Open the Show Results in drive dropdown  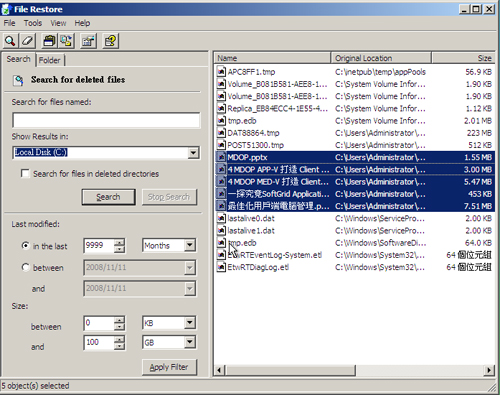pos(193,153)
